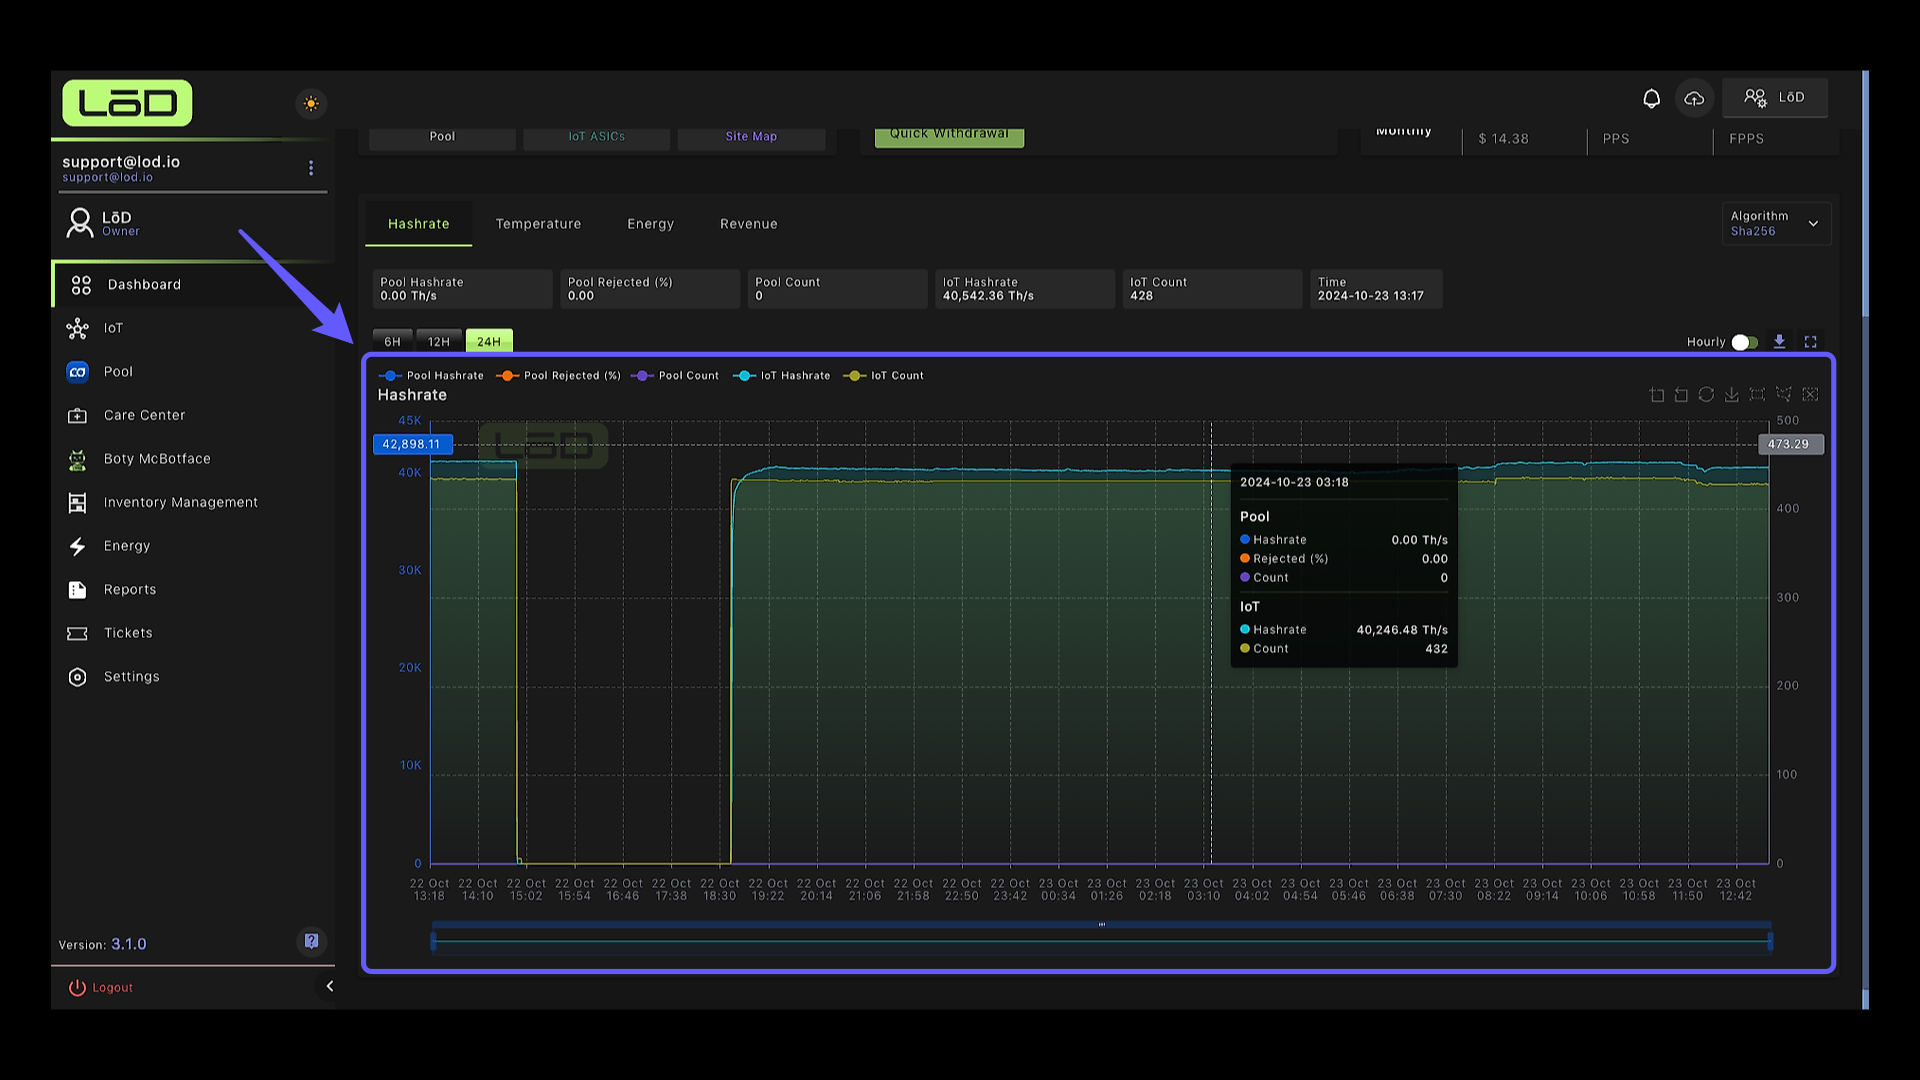This screenshot has width=1920, height=1080.
Task: Toggle Pool Count legend series
Action: (675, 376)
